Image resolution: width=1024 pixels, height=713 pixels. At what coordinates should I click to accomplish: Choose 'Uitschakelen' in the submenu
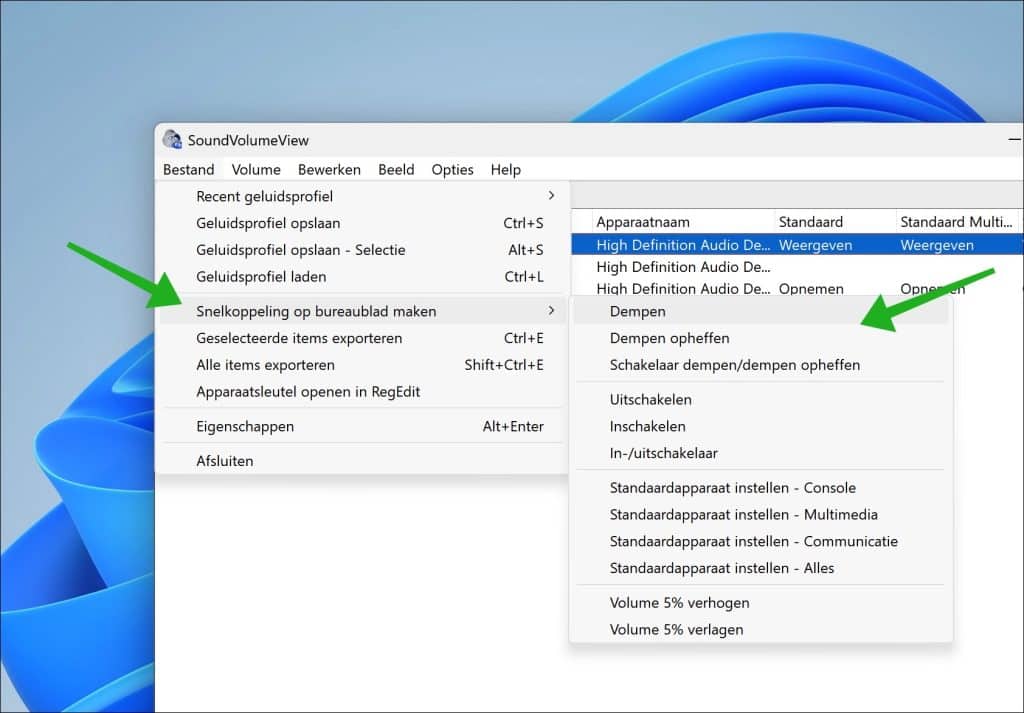pos(761,400)
